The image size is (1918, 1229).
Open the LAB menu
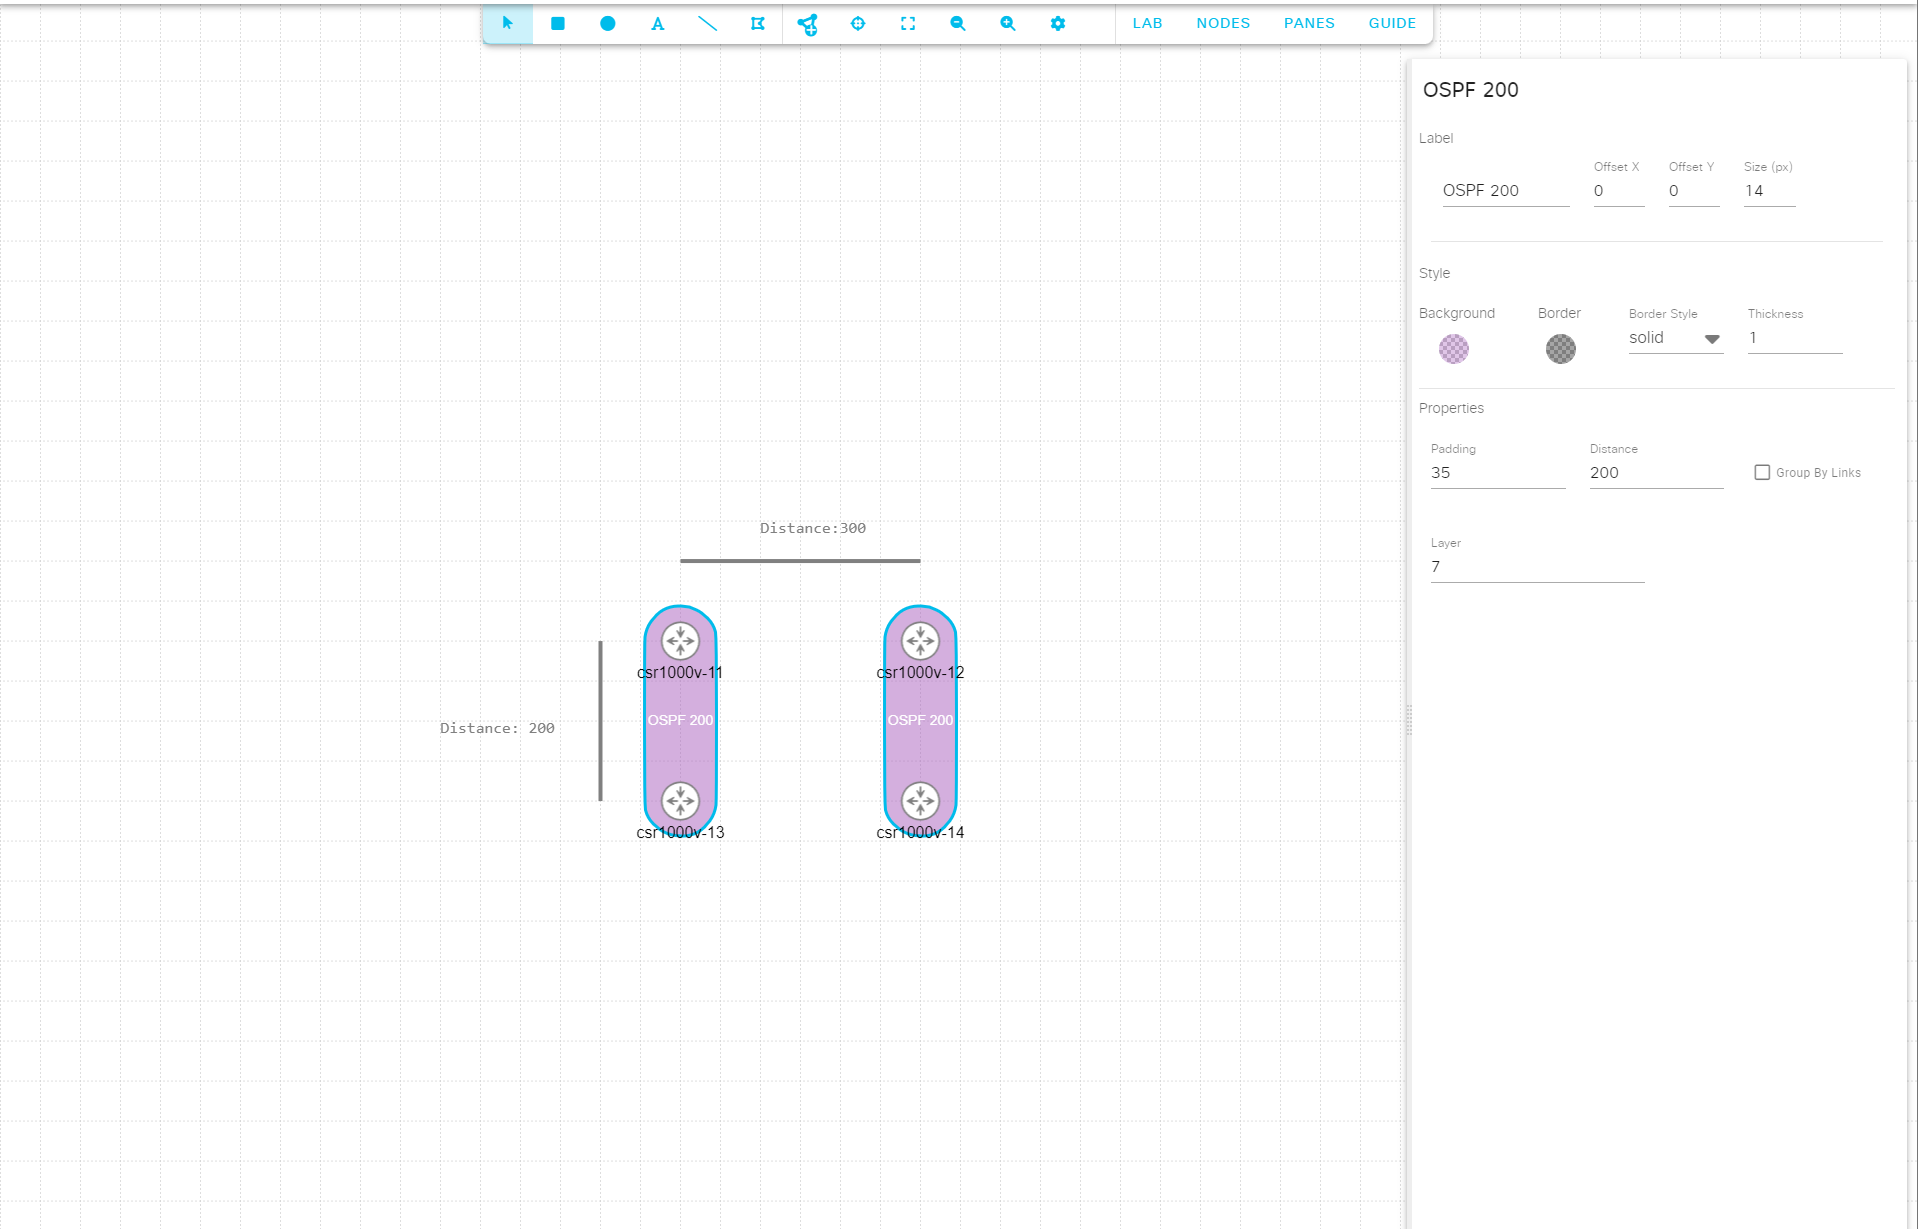point(1147,23)
